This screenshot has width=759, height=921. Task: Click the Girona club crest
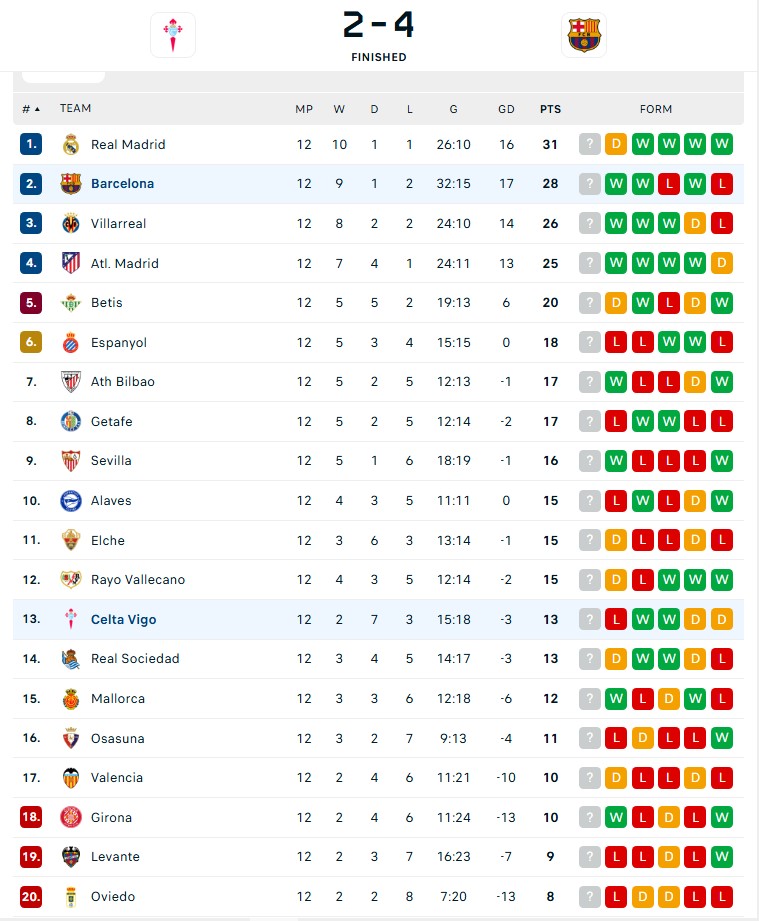[x=71, y=817]
